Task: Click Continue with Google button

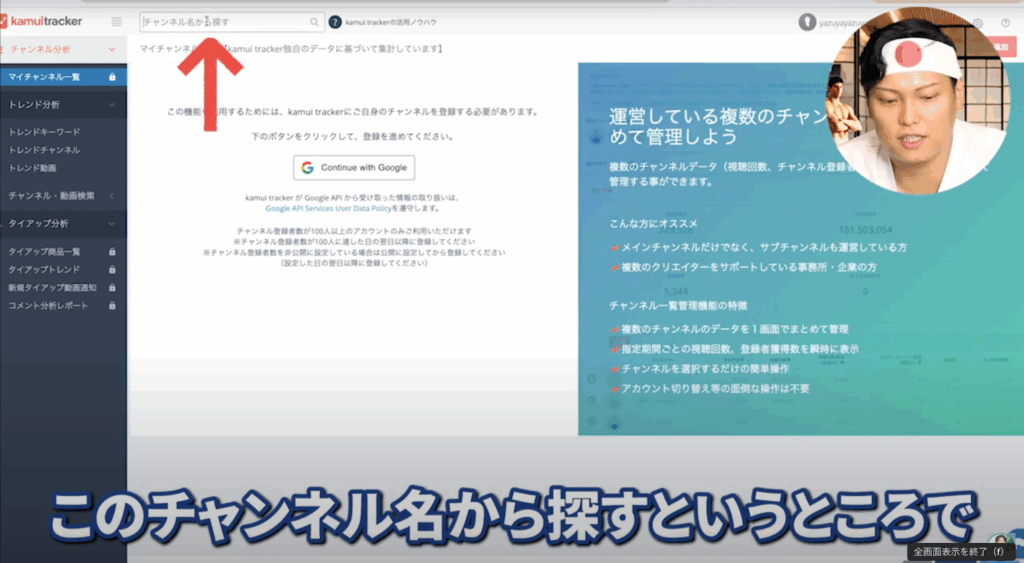Action: coord(354,168)
